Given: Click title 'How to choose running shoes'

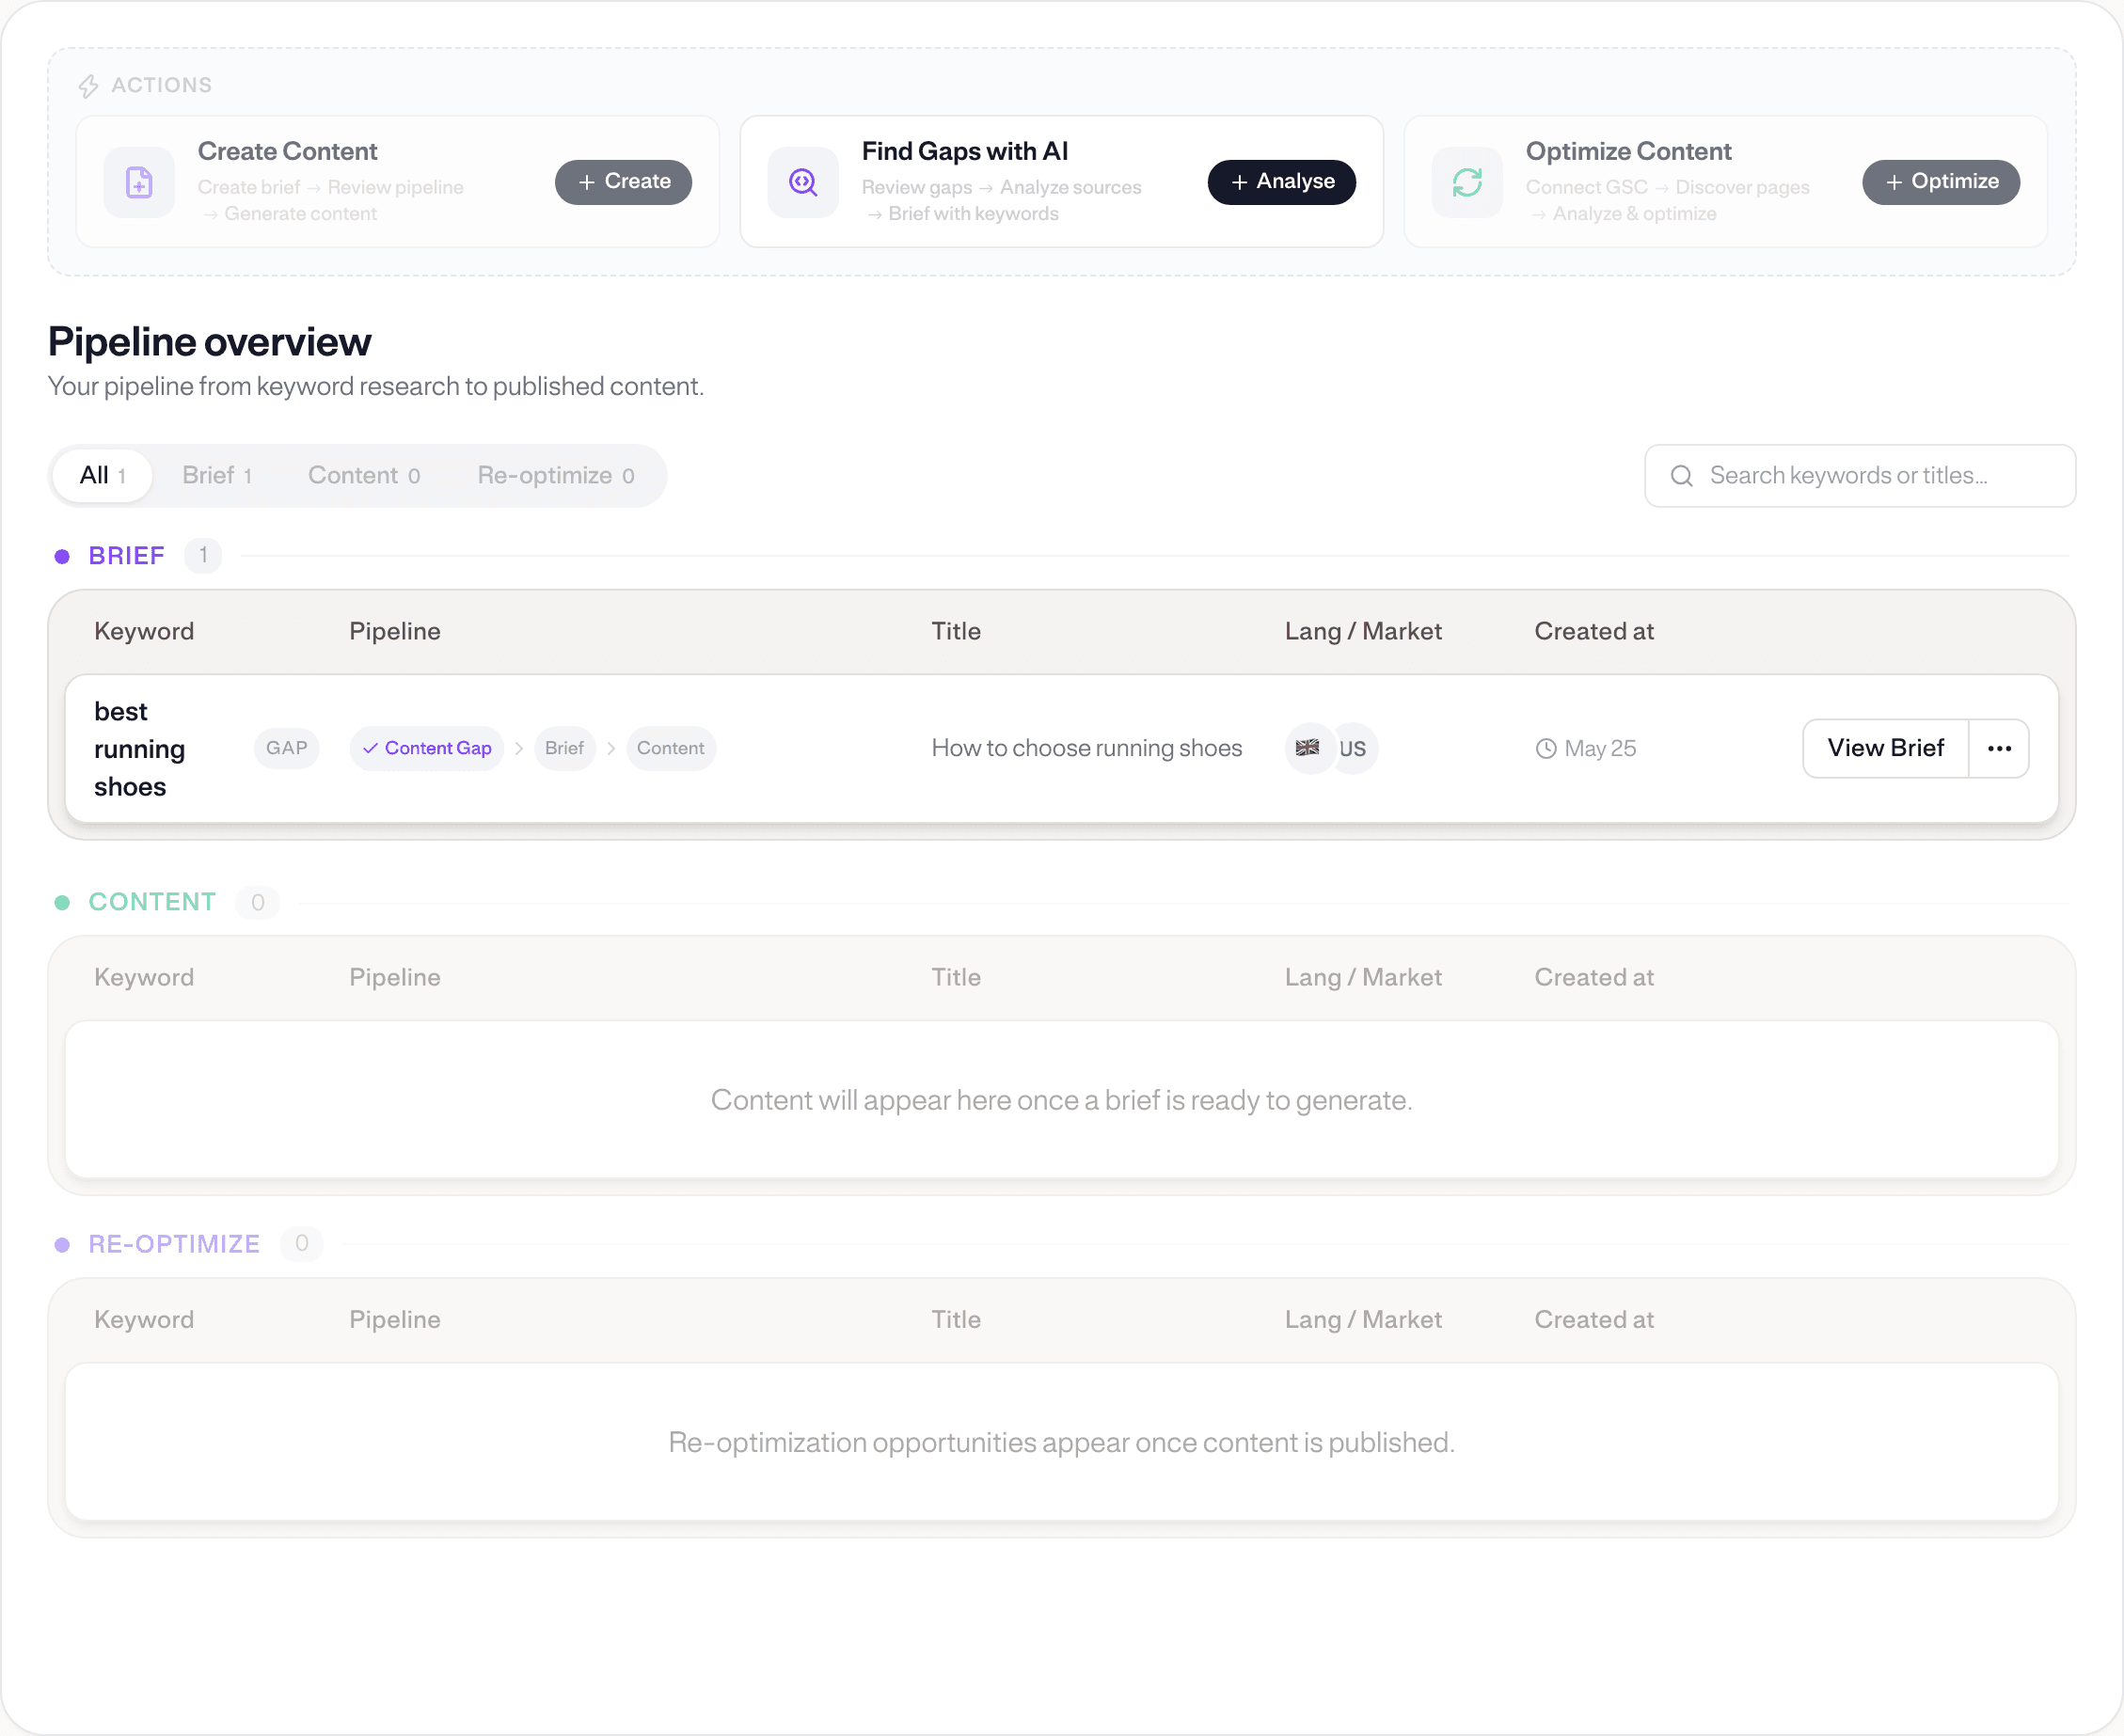Looking at the screenshot, I should point(1087,749).
